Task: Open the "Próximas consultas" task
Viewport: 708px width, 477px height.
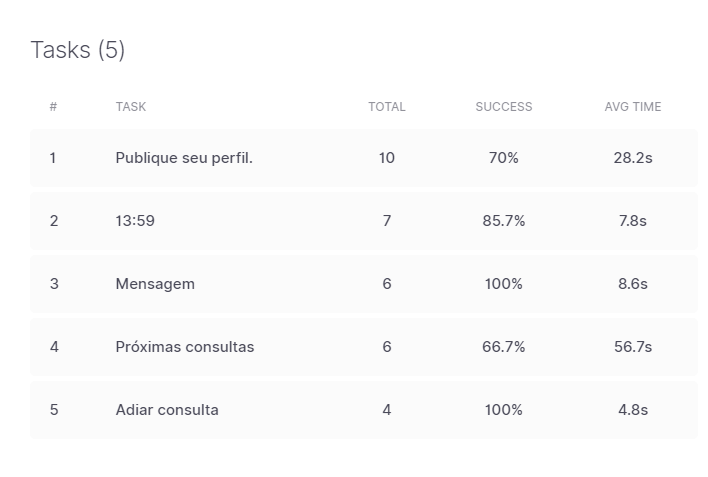Action: [x=185, y=347]
